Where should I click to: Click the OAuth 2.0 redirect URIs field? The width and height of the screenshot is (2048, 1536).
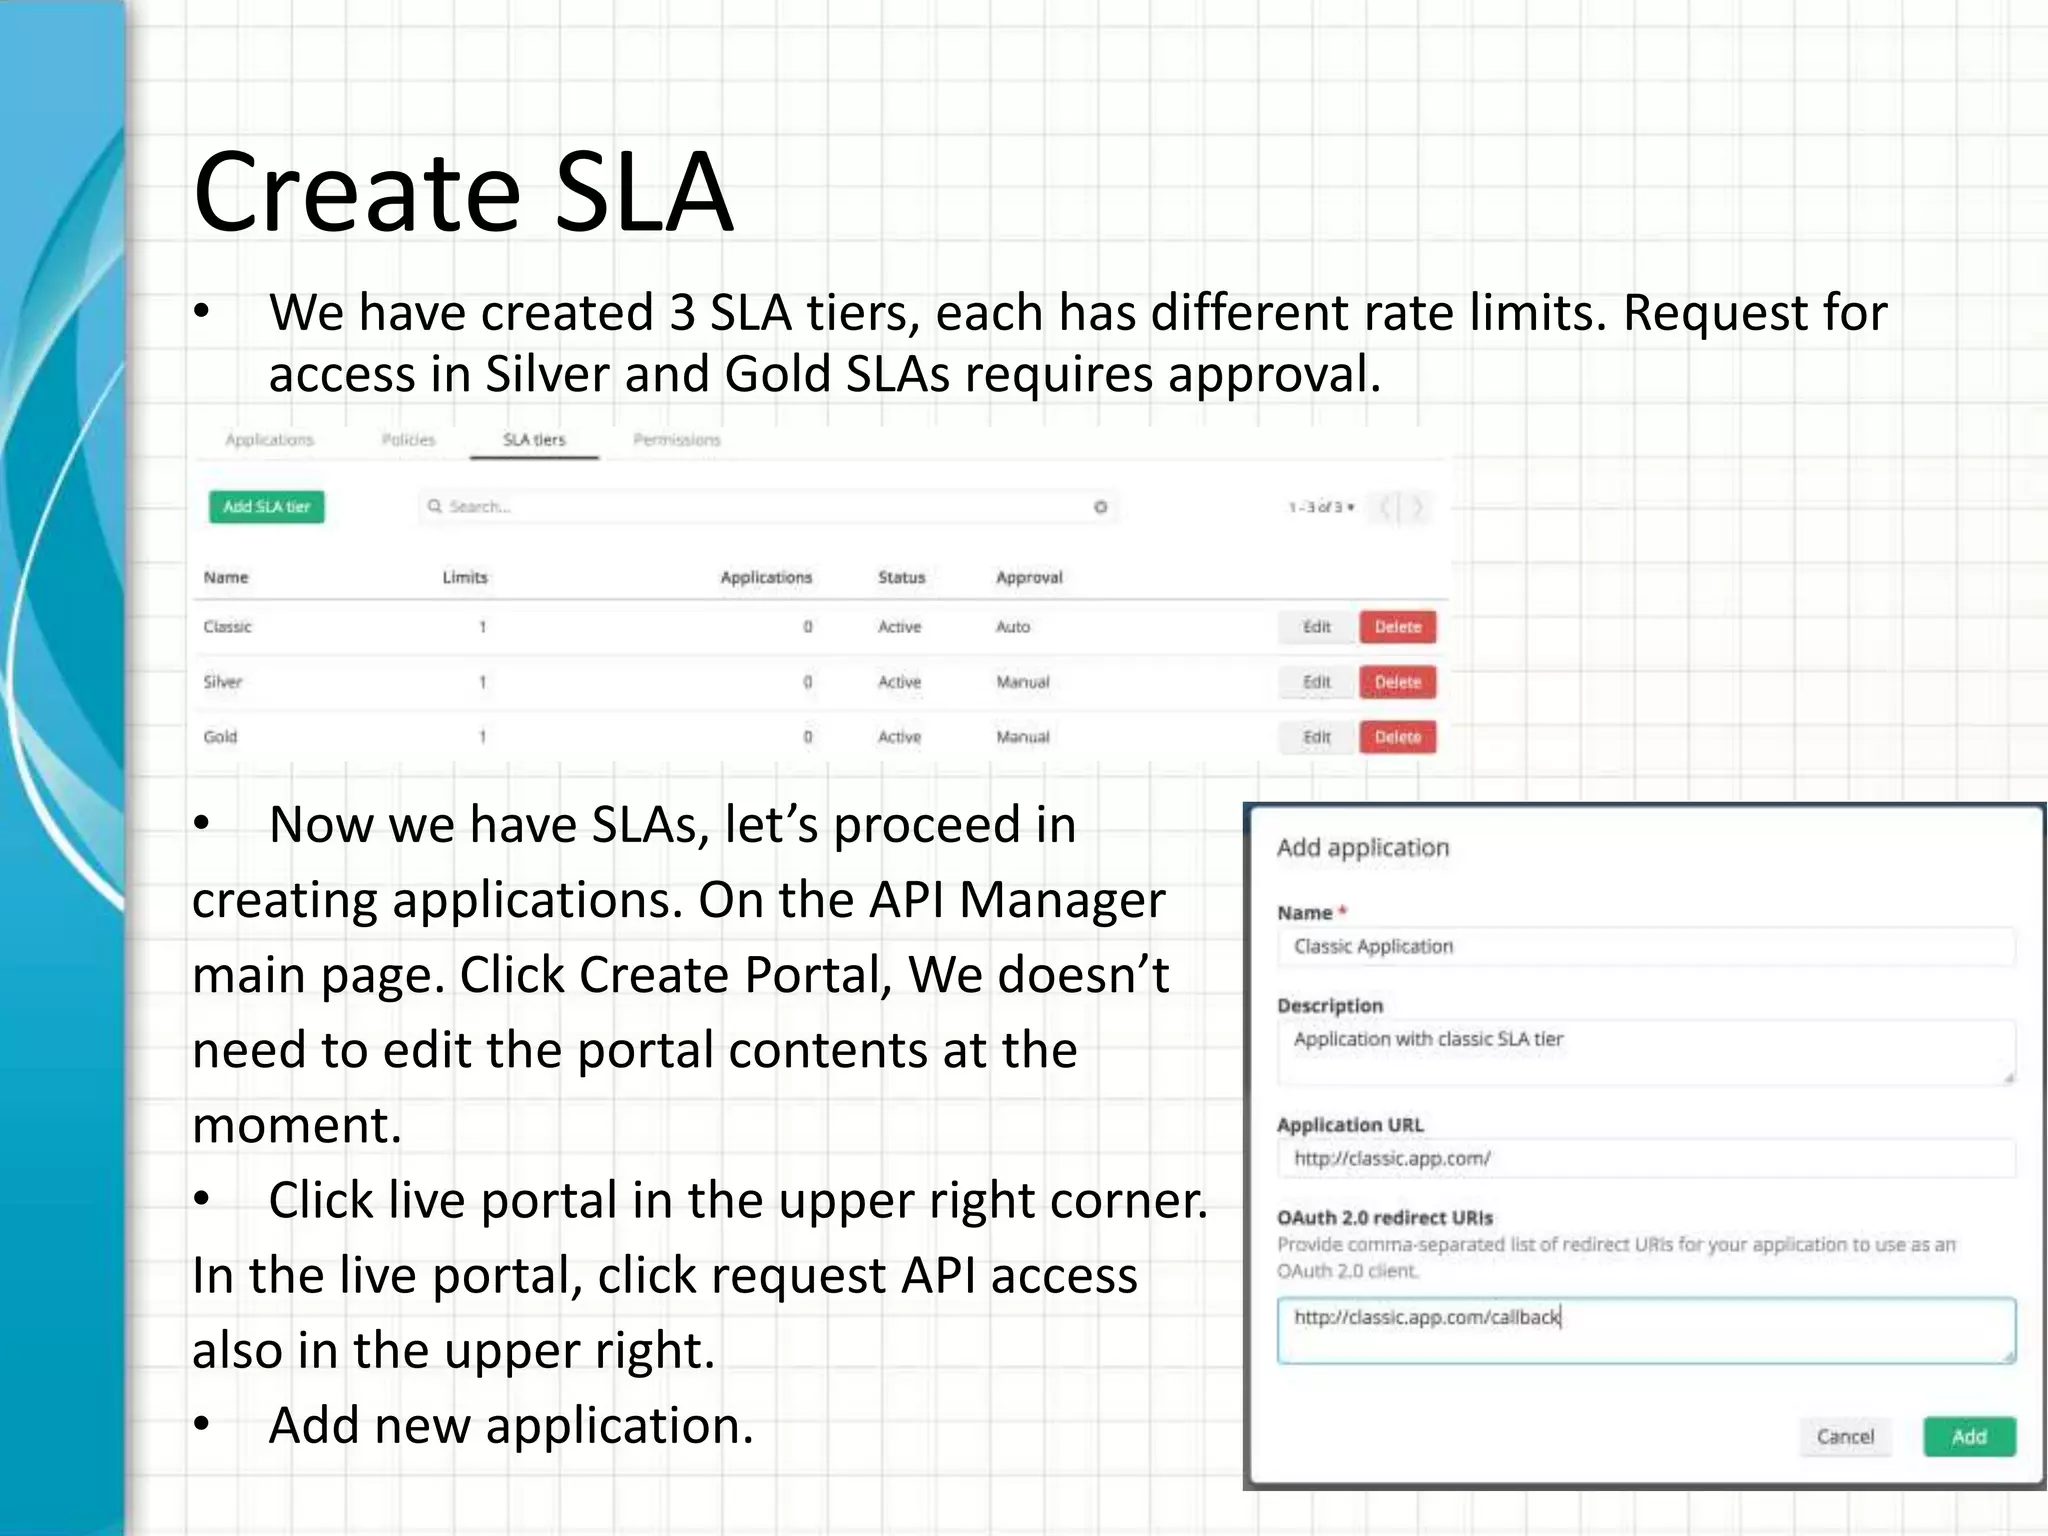(1646, 1331)
